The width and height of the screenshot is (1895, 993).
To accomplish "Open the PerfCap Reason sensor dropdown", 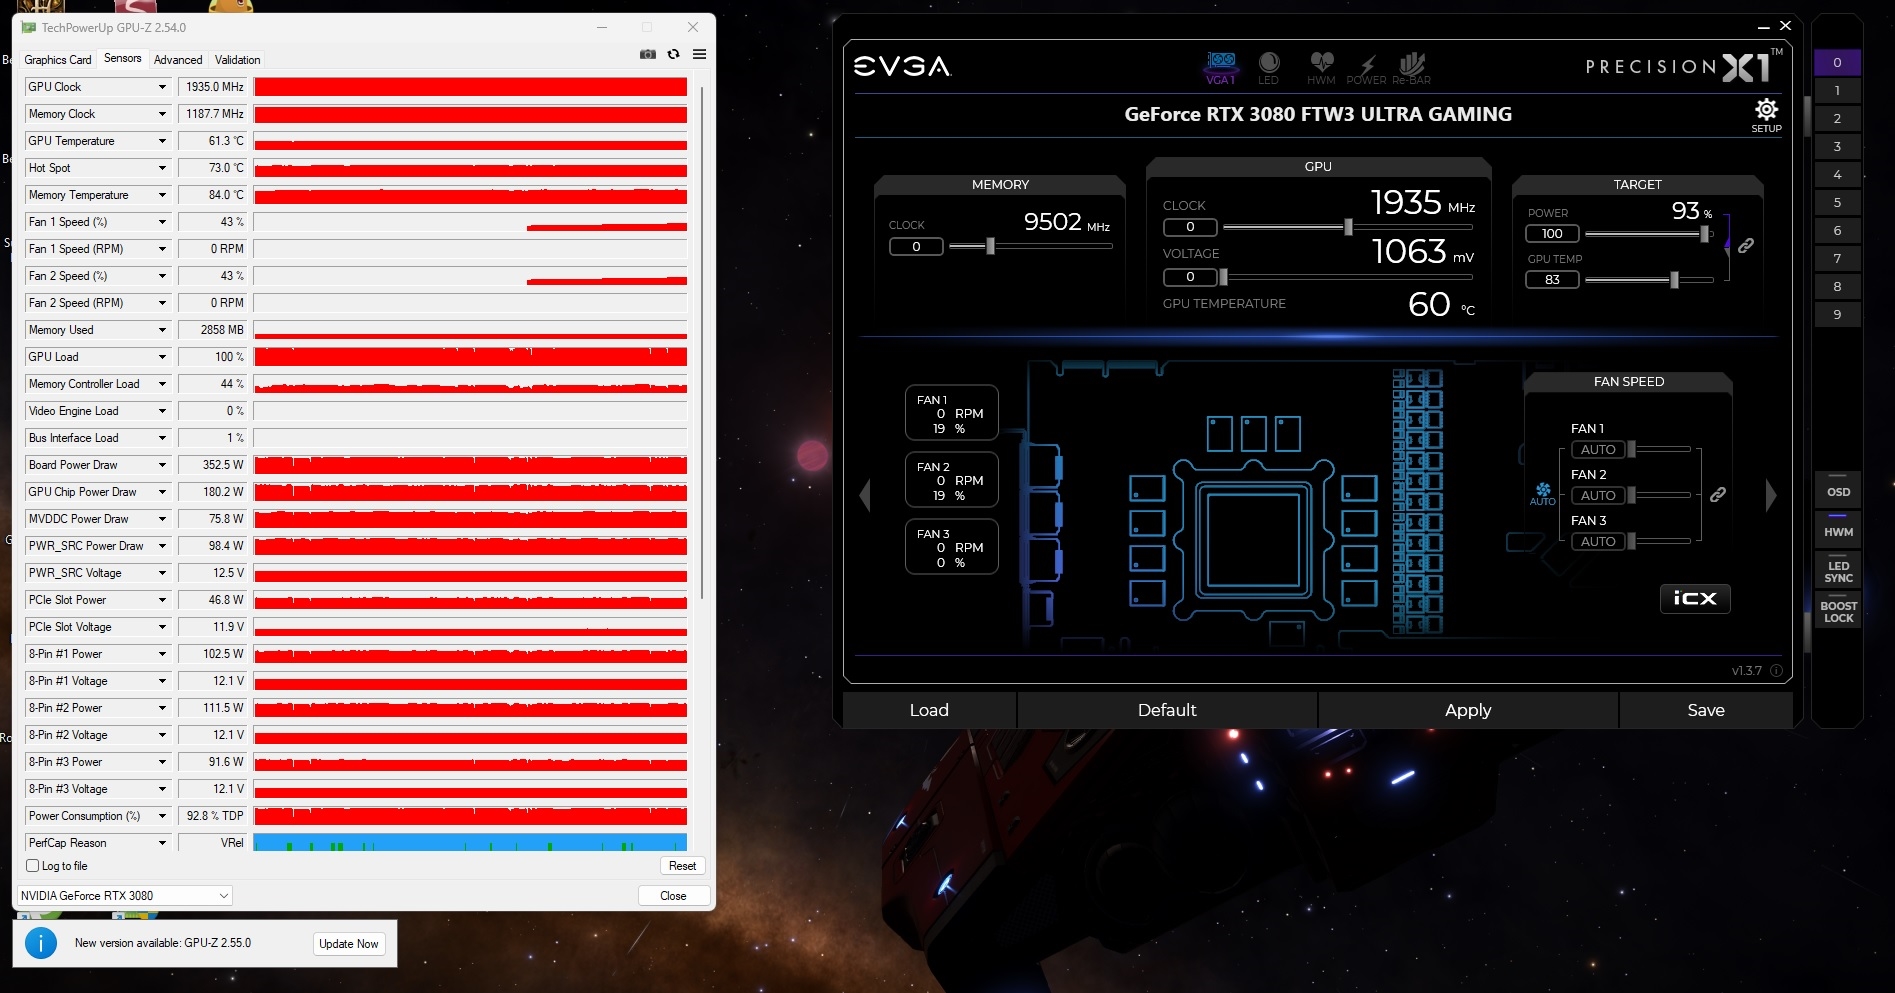I will point(162,843).
